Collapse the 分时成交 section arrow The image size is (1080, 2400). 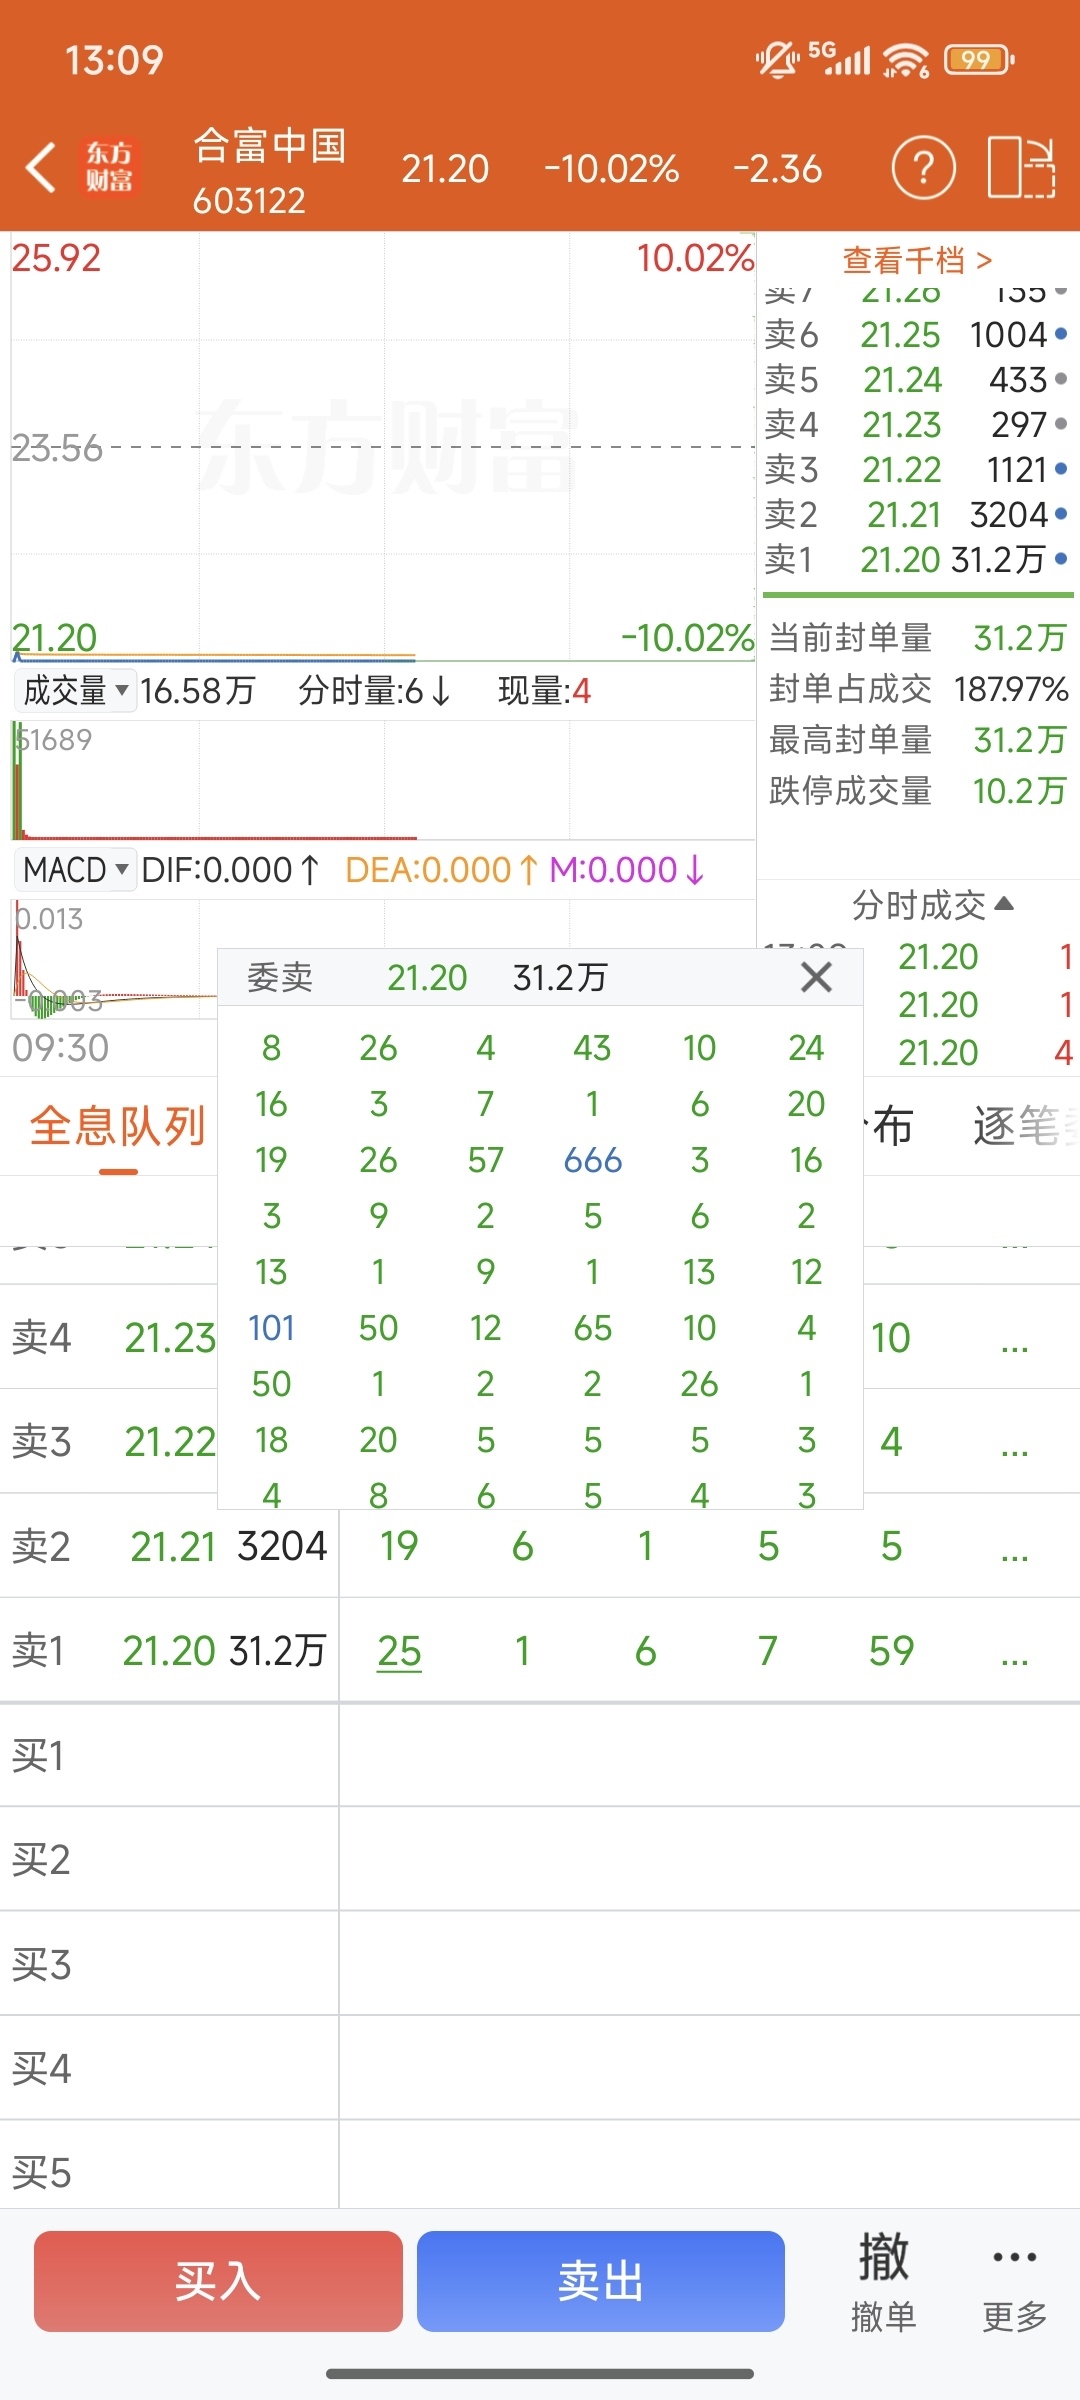coord(1005,904)
